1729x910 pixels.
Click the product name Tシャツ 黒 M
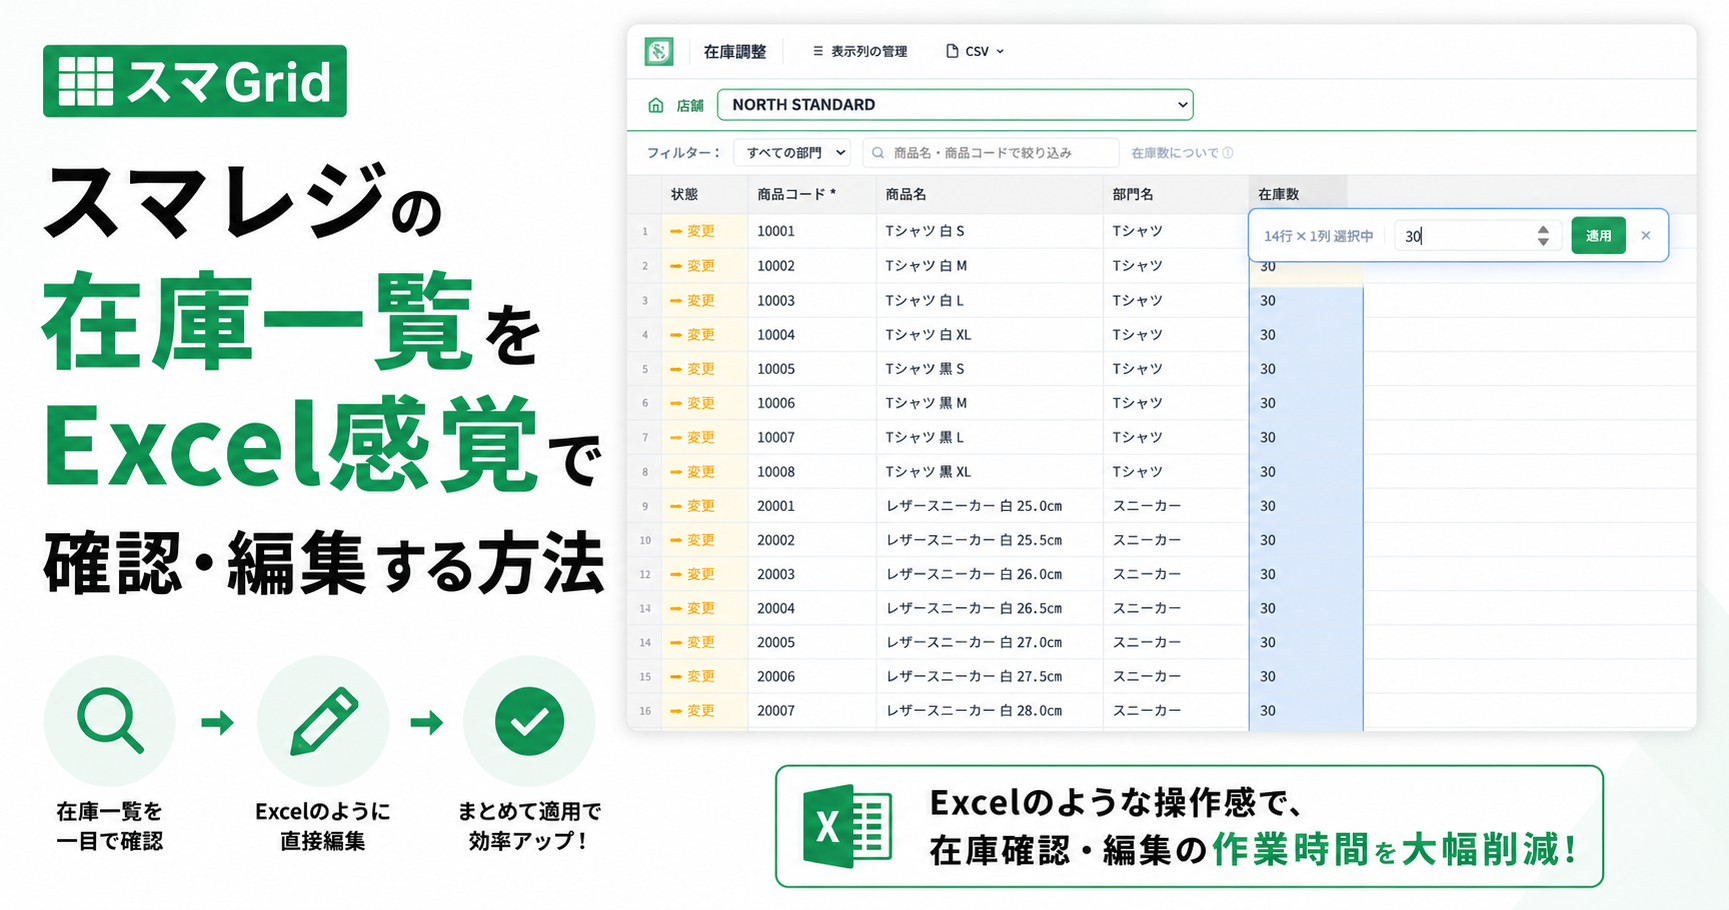(926, 402)
